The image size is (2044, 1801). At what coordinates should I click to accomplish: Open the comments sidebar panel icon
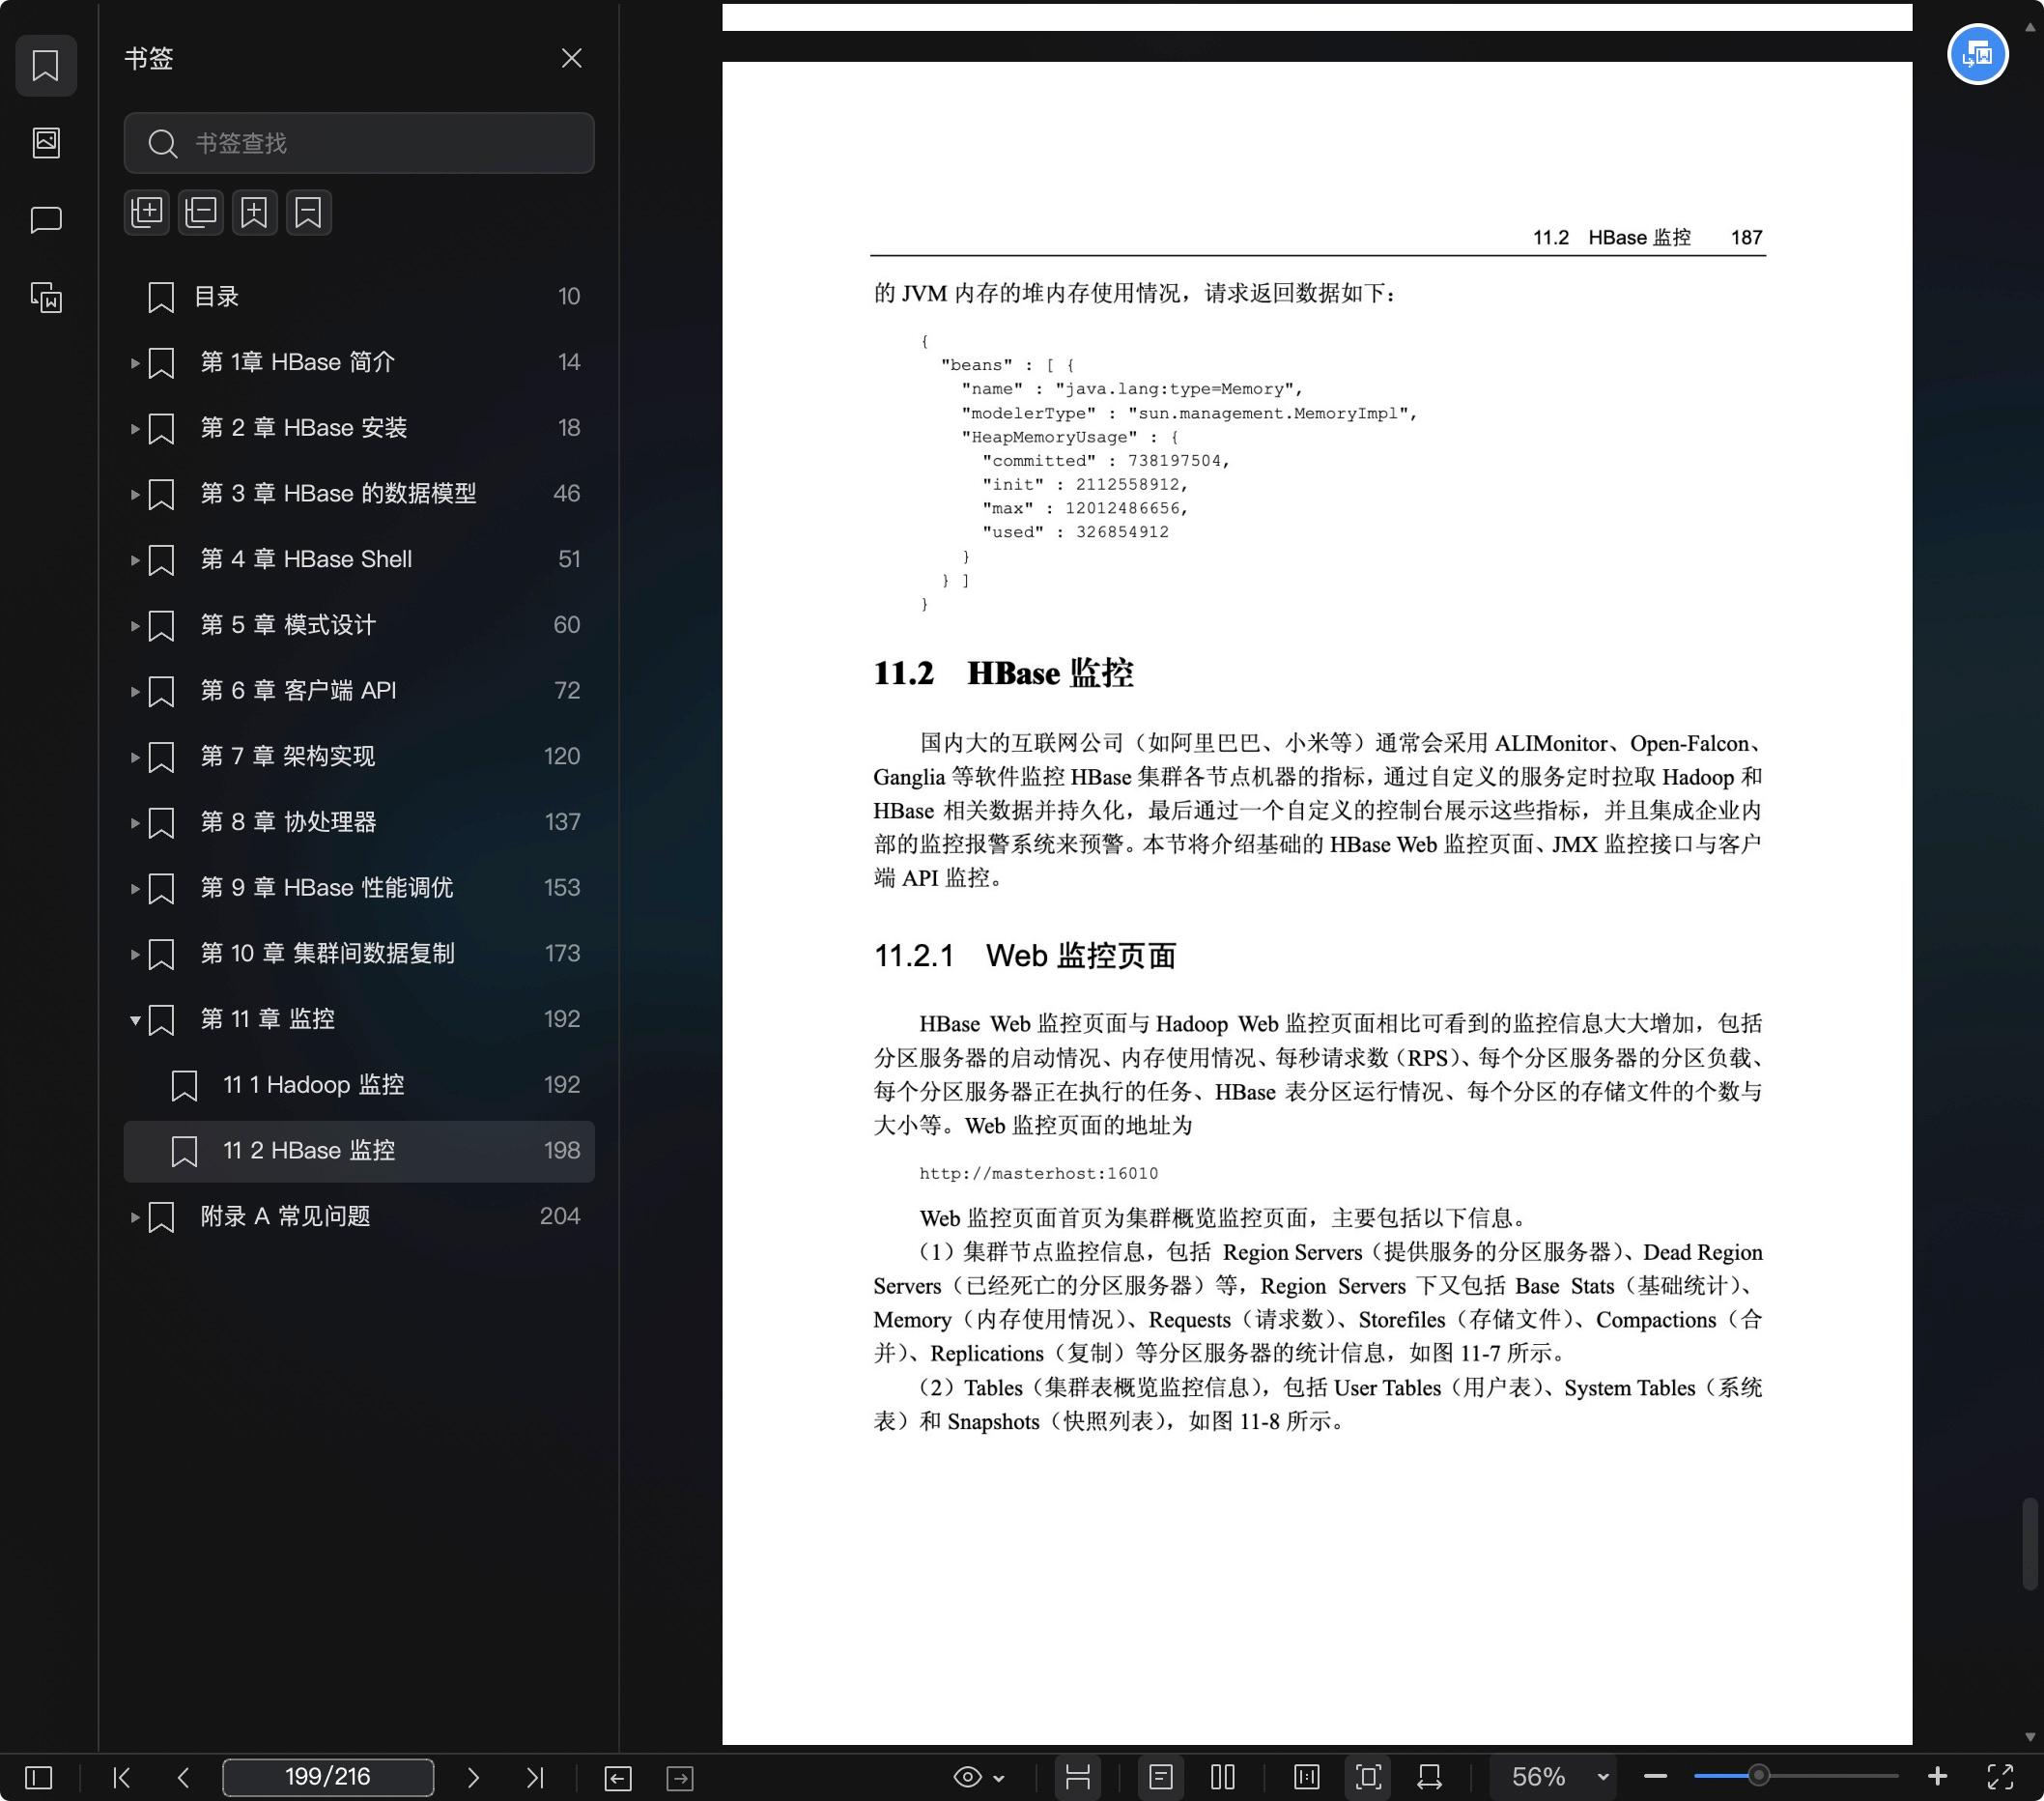pyautogui.click(x=46, y=219)
